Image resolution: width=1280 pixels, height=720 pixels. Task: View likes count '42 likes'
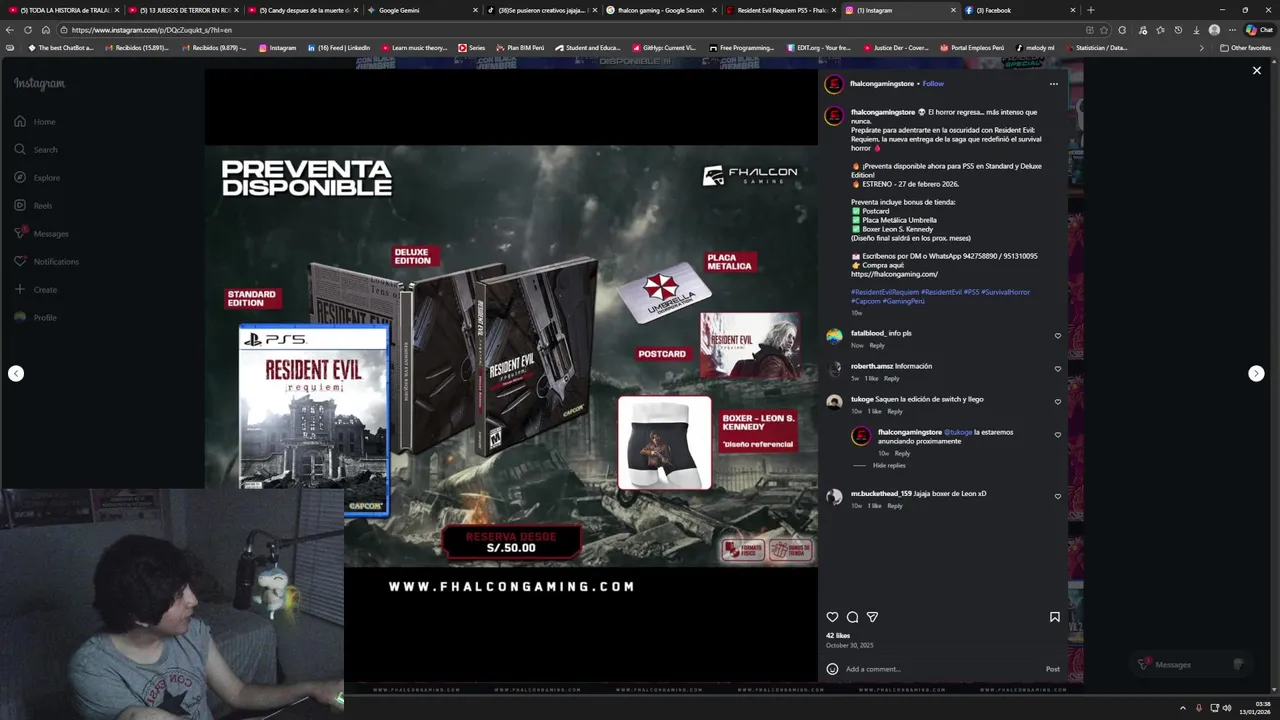[x=838, y=636]
